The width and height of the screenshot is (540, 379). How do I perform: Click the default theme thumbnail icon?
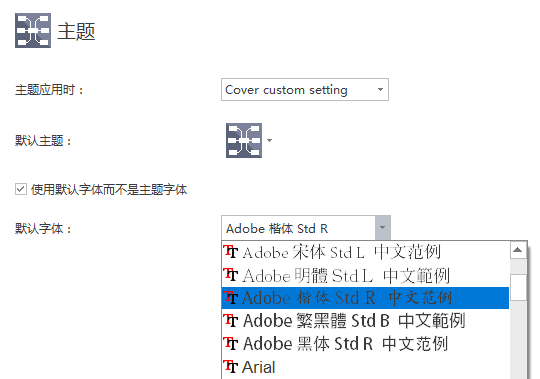(x=244, y=140)
